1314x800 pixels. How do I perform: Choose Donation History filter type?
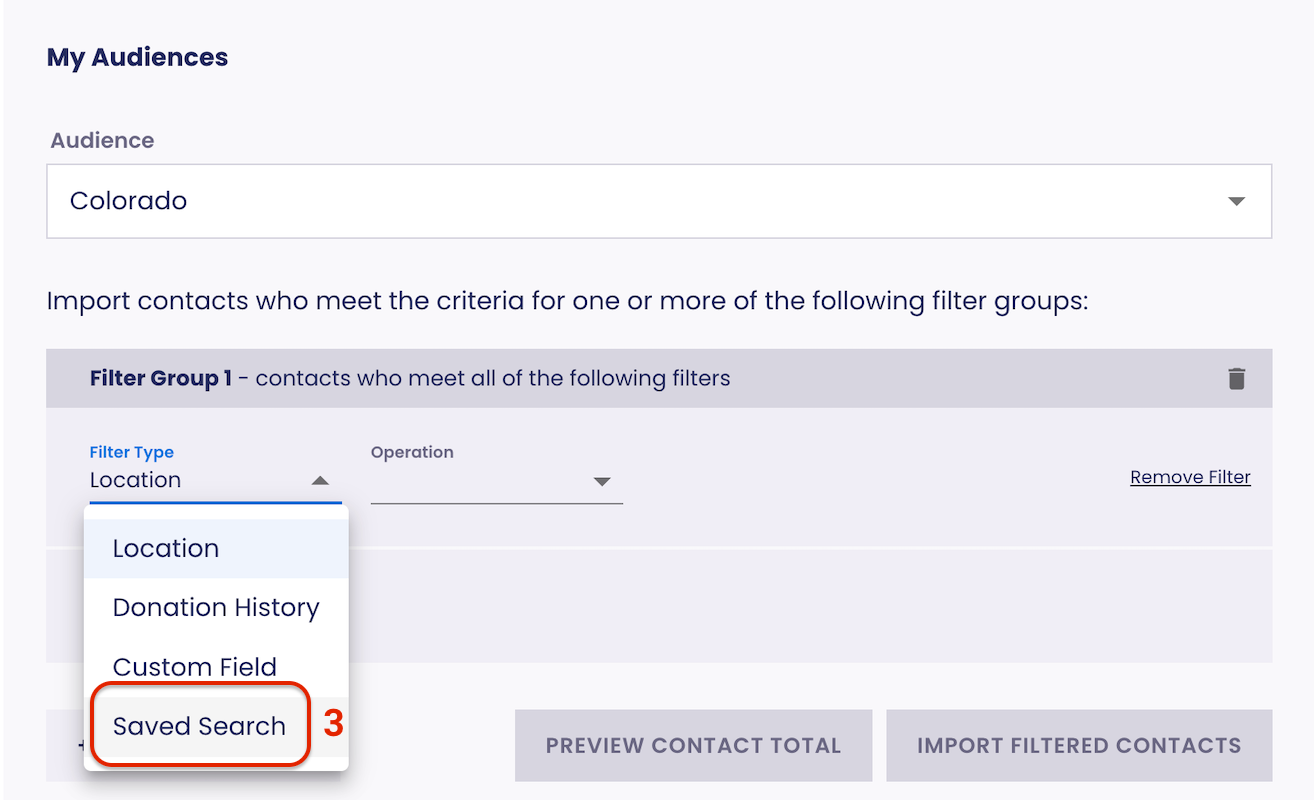(x=216, y=607)
